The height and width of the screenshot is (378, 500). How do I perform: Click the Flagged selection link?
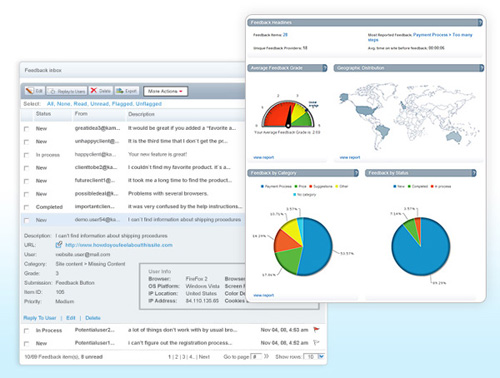122,104
